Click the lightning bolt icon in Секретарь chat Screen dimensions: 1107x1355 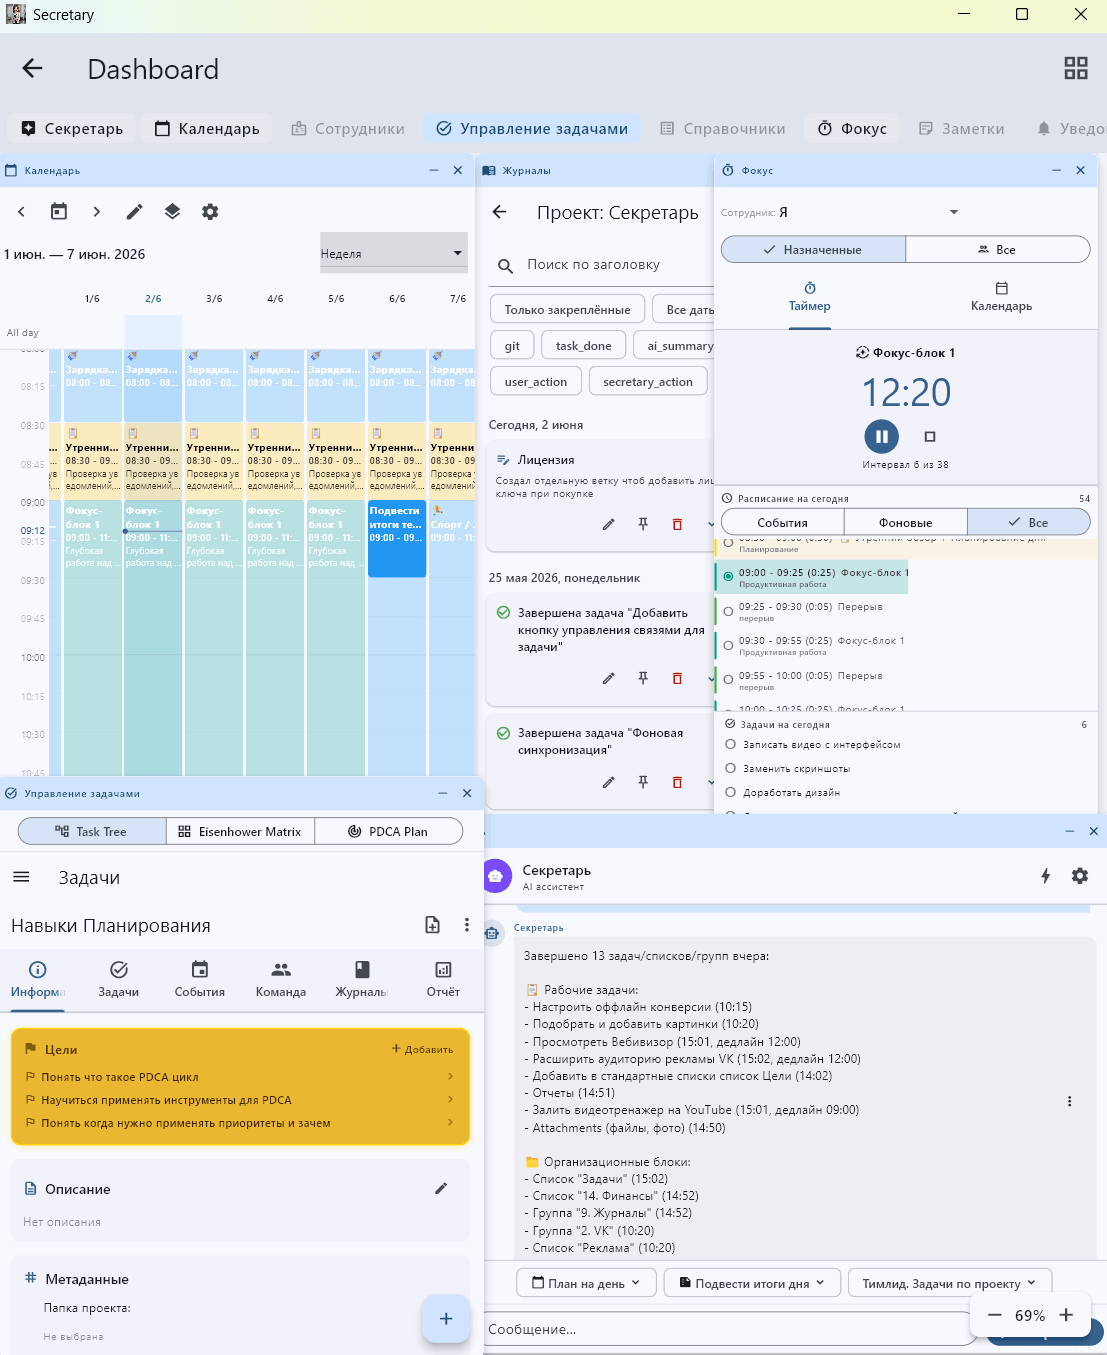(1046, 876)
